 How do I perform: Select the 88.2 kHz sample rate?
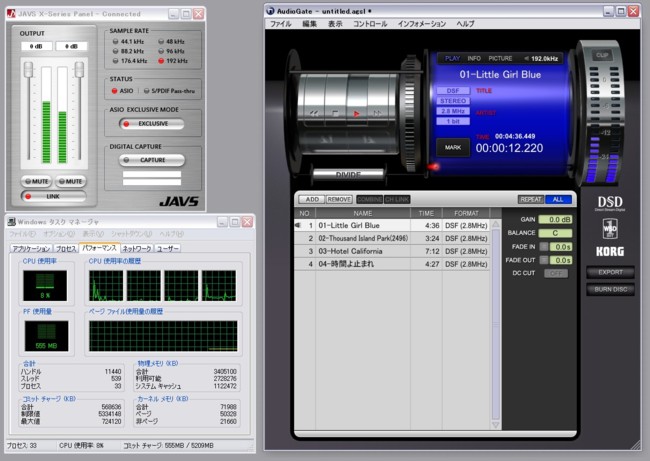point(128,51)
